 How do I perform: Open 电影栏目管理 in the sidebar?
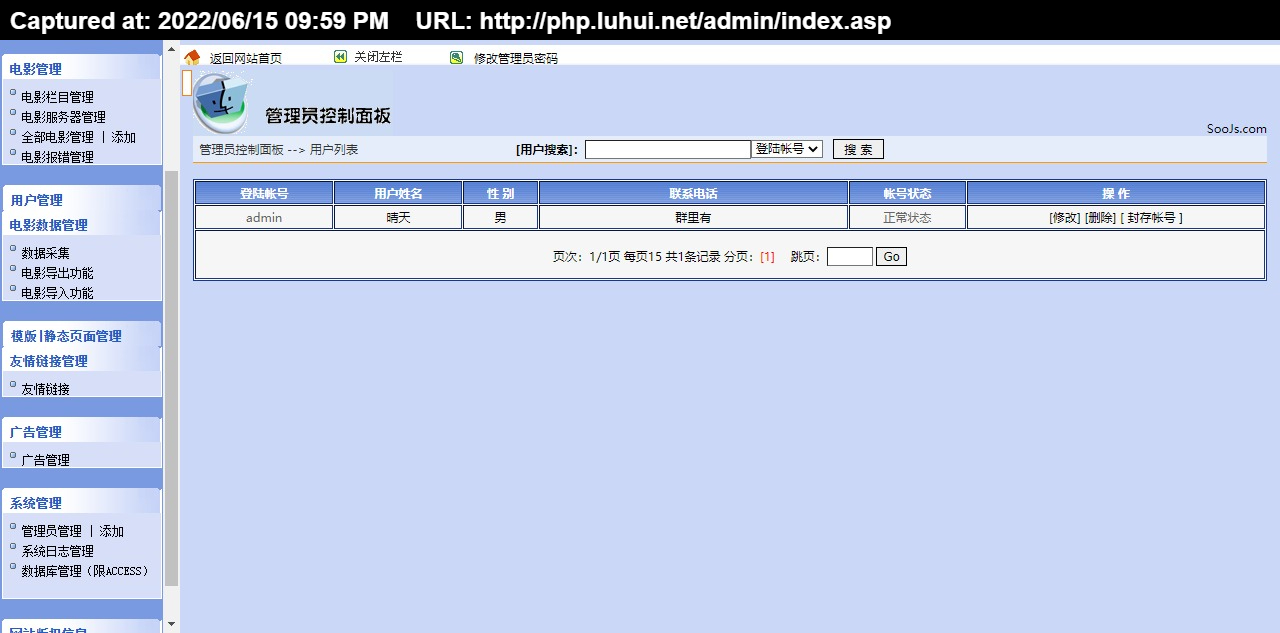[57, 97]
